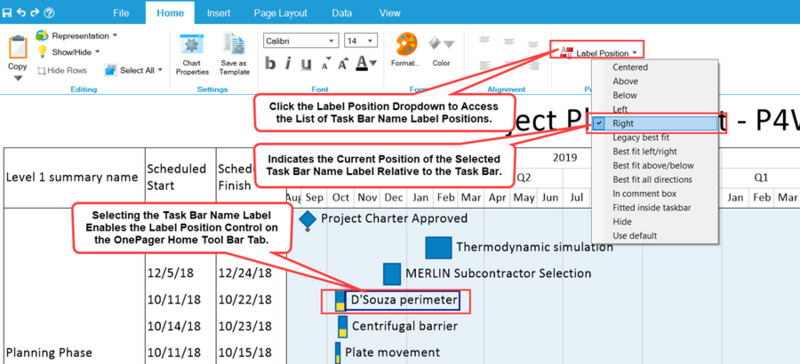Open the dropdown arrow under Copy
This screenshot has height=364, width=800.
point(18,78)
